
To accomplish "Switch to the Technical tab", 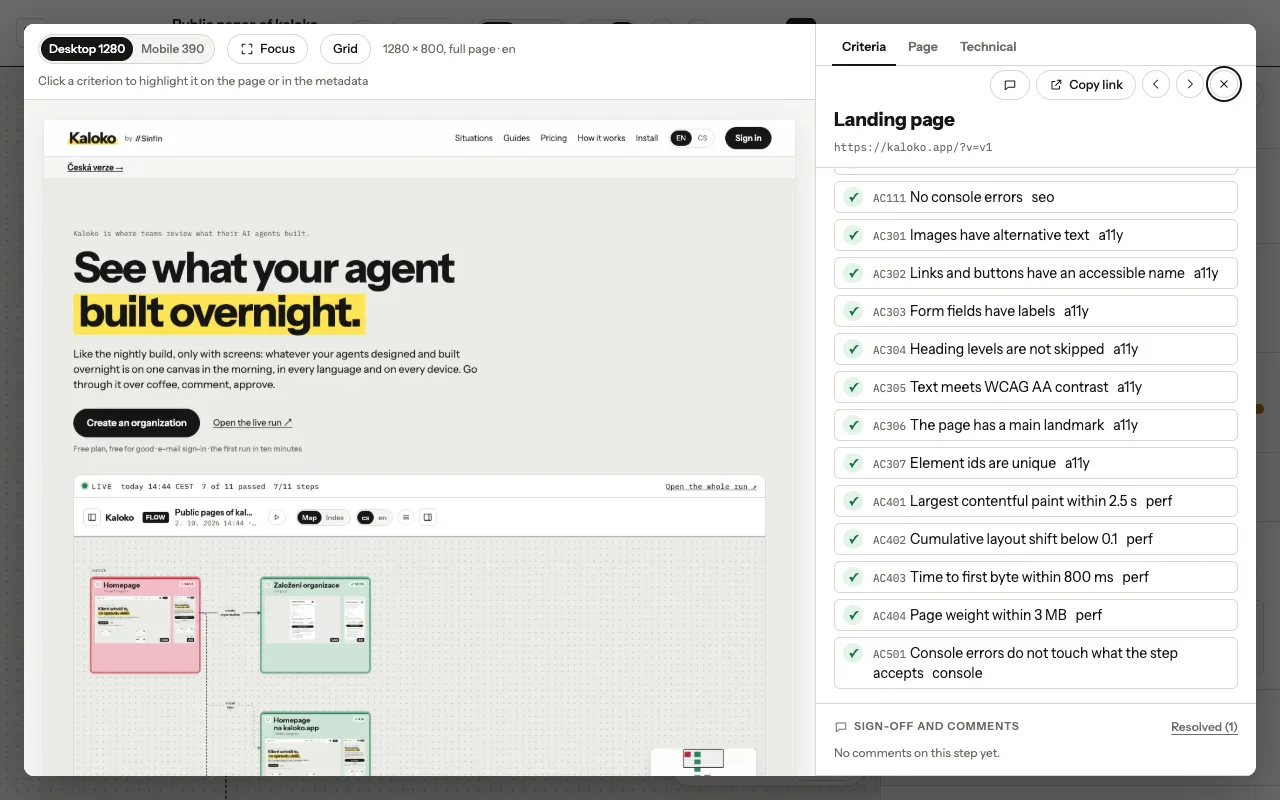I will tap(988, 47).
